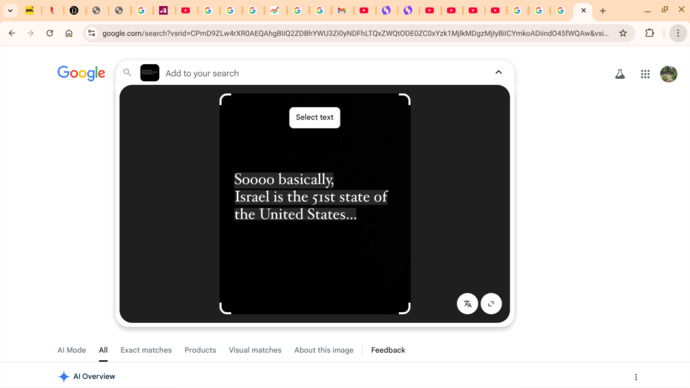The height and width of the screenshot is (388, 690).
Task: Switch to the stock chart icon tab
Action: 275,11
